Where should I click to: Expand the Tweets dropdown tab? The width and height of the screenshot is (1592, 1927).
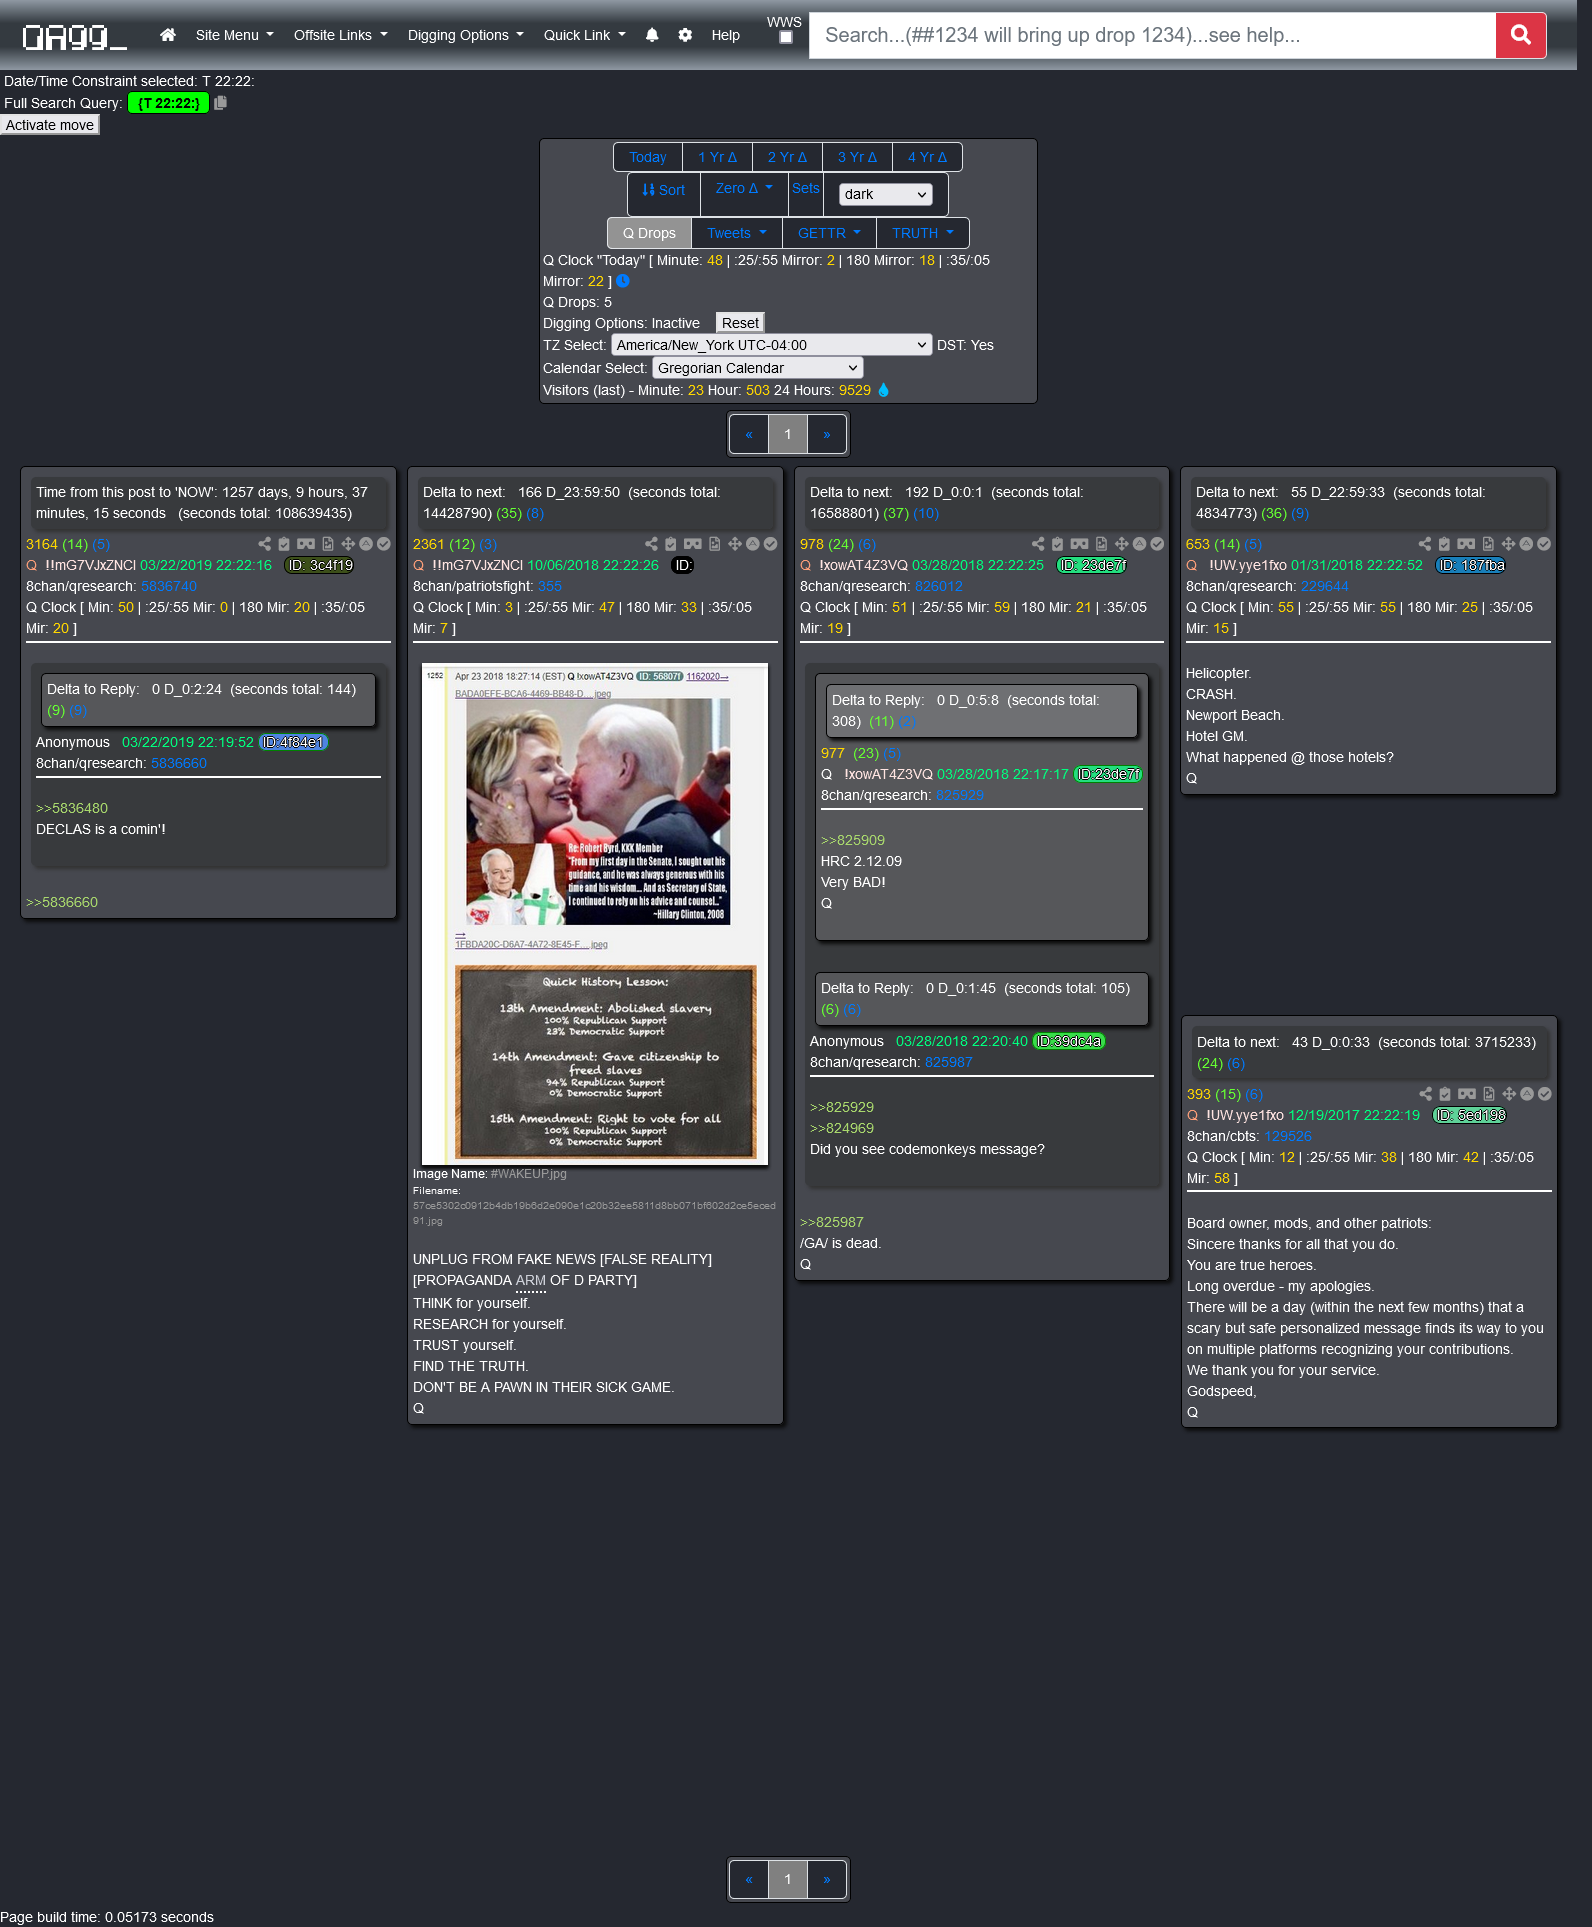click(x=736, y=233)
